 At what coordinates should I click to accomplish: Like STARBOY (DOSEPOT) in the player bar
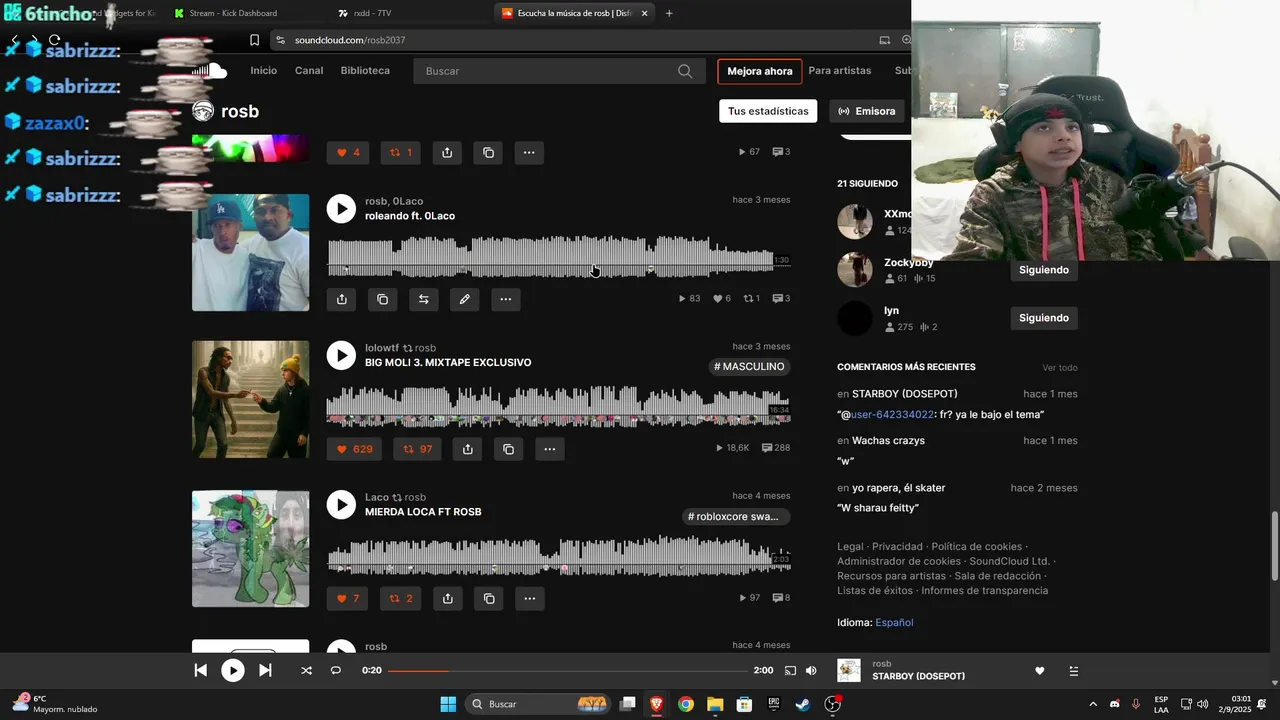coord(1040,671)
